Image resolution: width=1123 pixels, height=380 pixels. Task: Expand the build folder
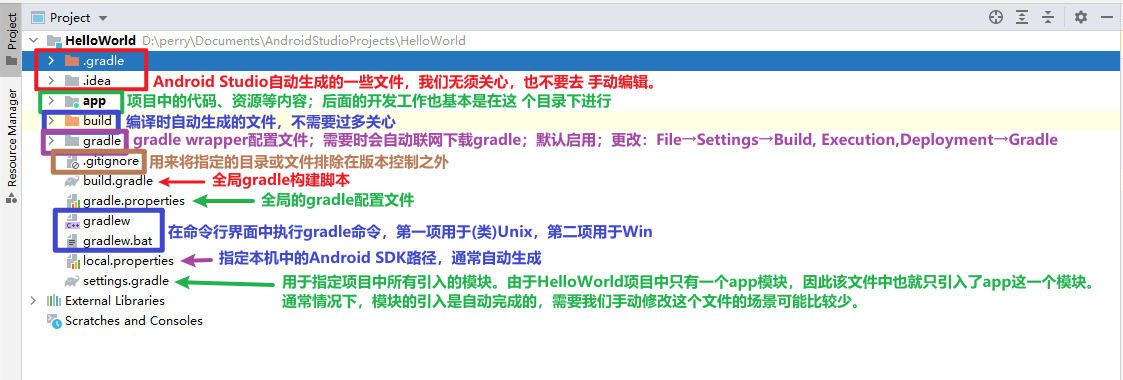(52, 121)
